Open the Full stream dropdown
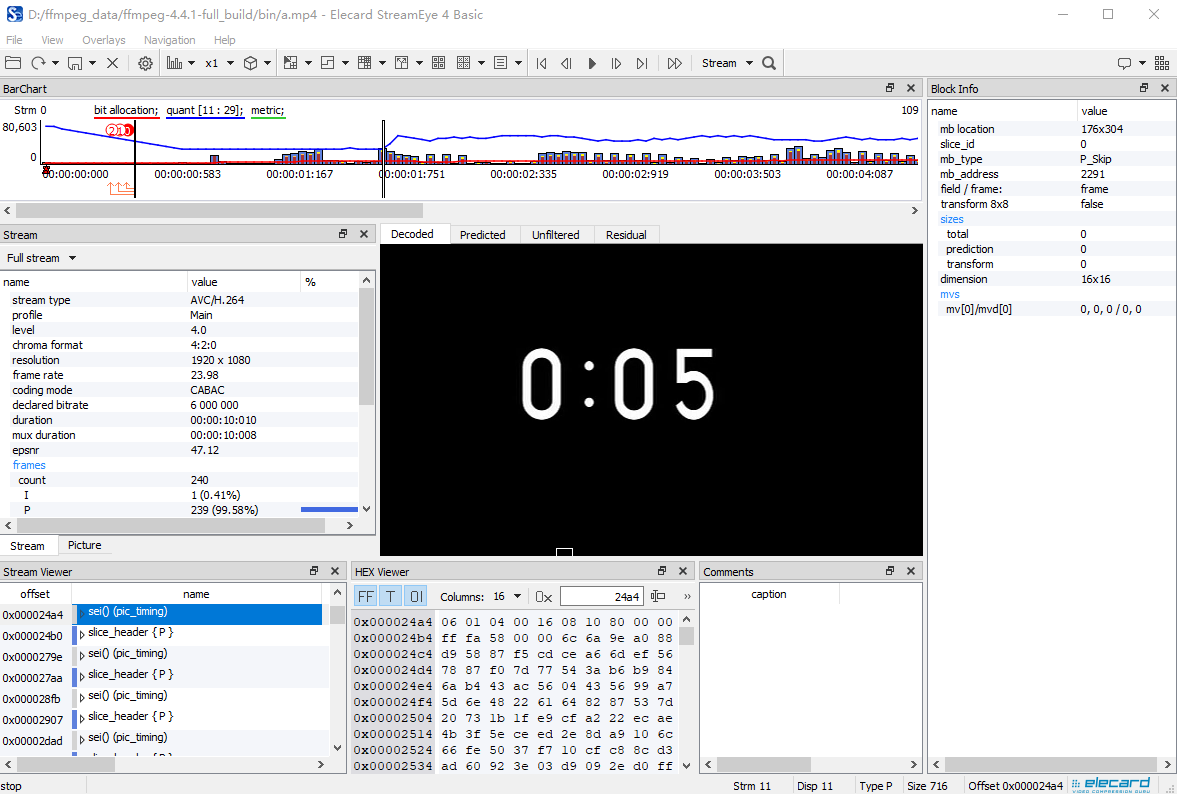Viewport: 1177px width, 794px height. click(x=41, y=258)
